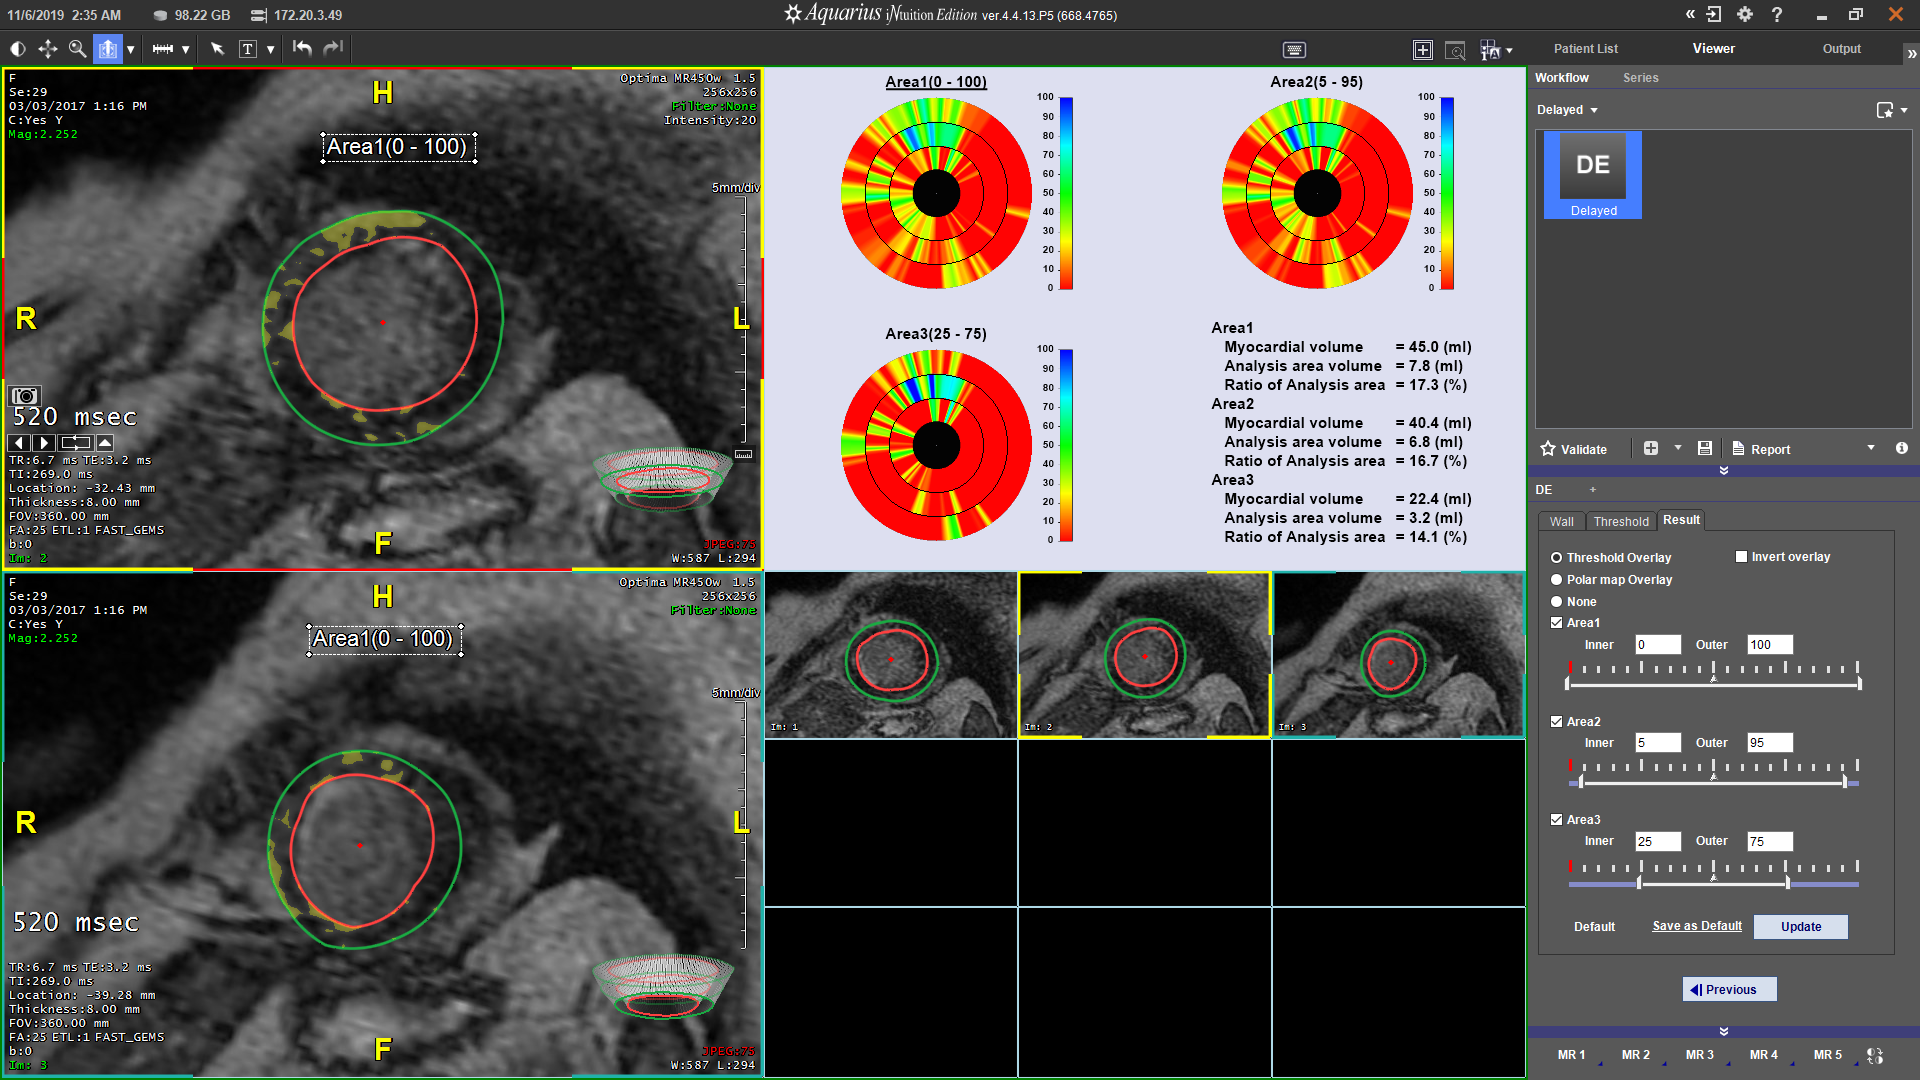
Task: Select the Im: 3 thumbnail image
Action: pos(1398,655)
